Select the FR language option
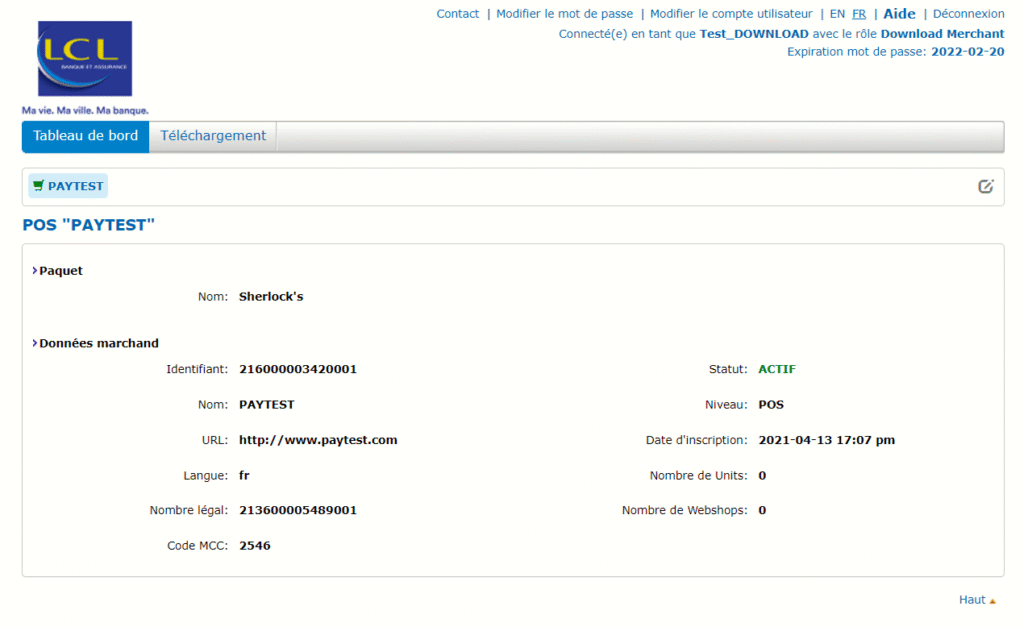Screen dimensions: 1024x627 [x=859, y=13]
